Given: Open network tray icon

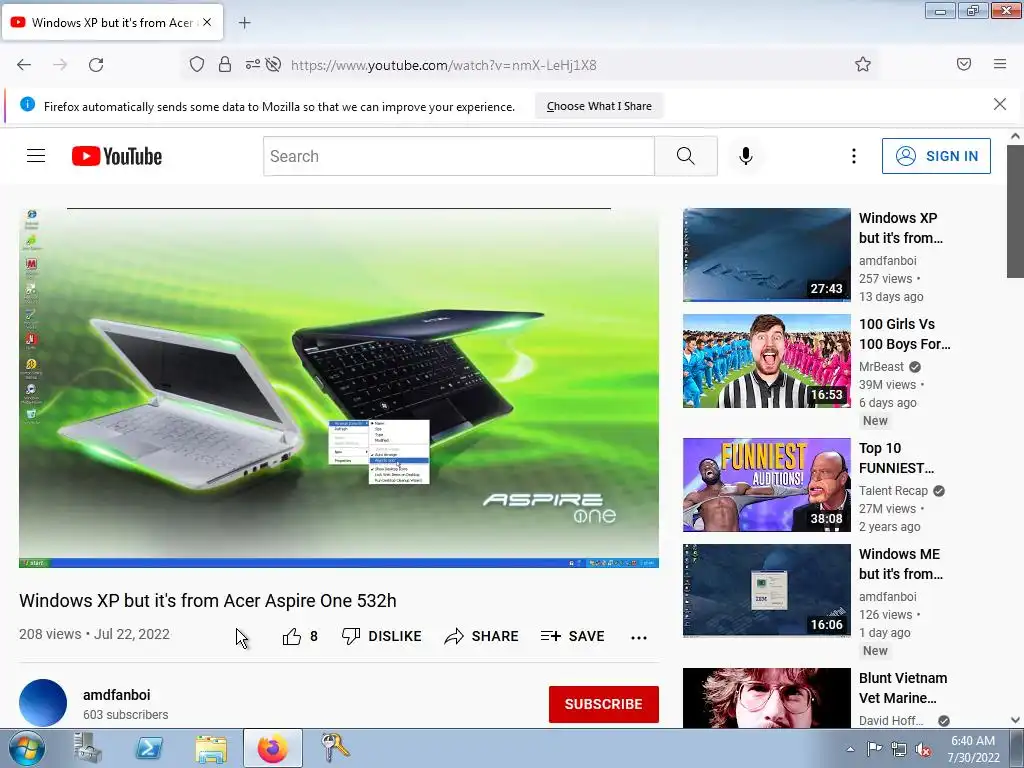Looking at the screenshot, I should pos(899,749).
